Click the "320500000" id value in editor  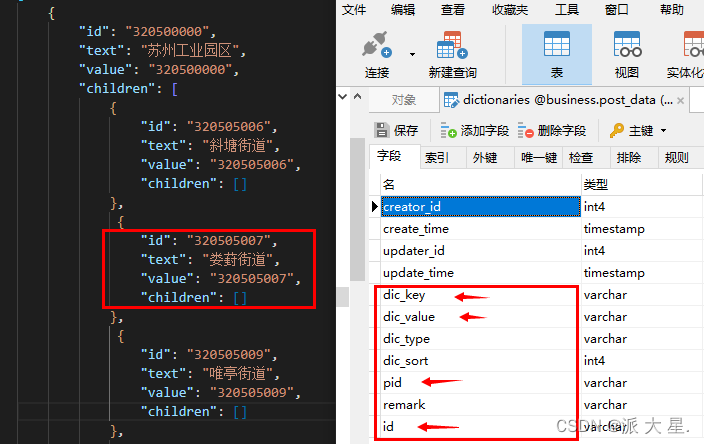point(167,32)
